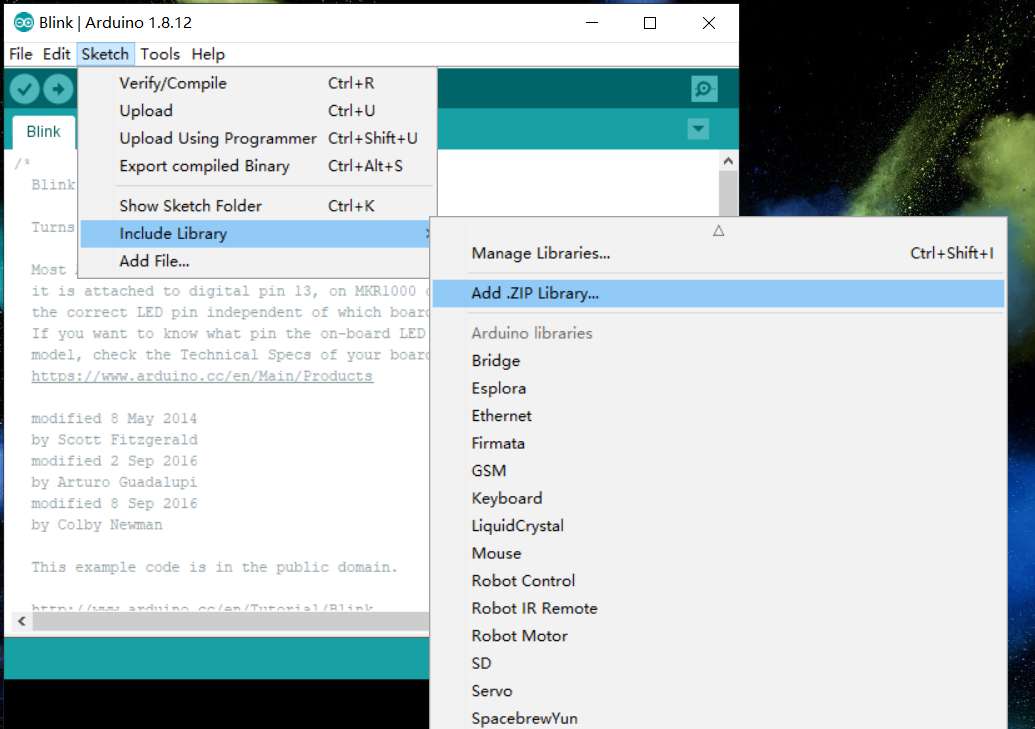Click the horizontal scroll-left arrow
The height and width of the screenshot is (729, 1035).
(x=22, y=621)
